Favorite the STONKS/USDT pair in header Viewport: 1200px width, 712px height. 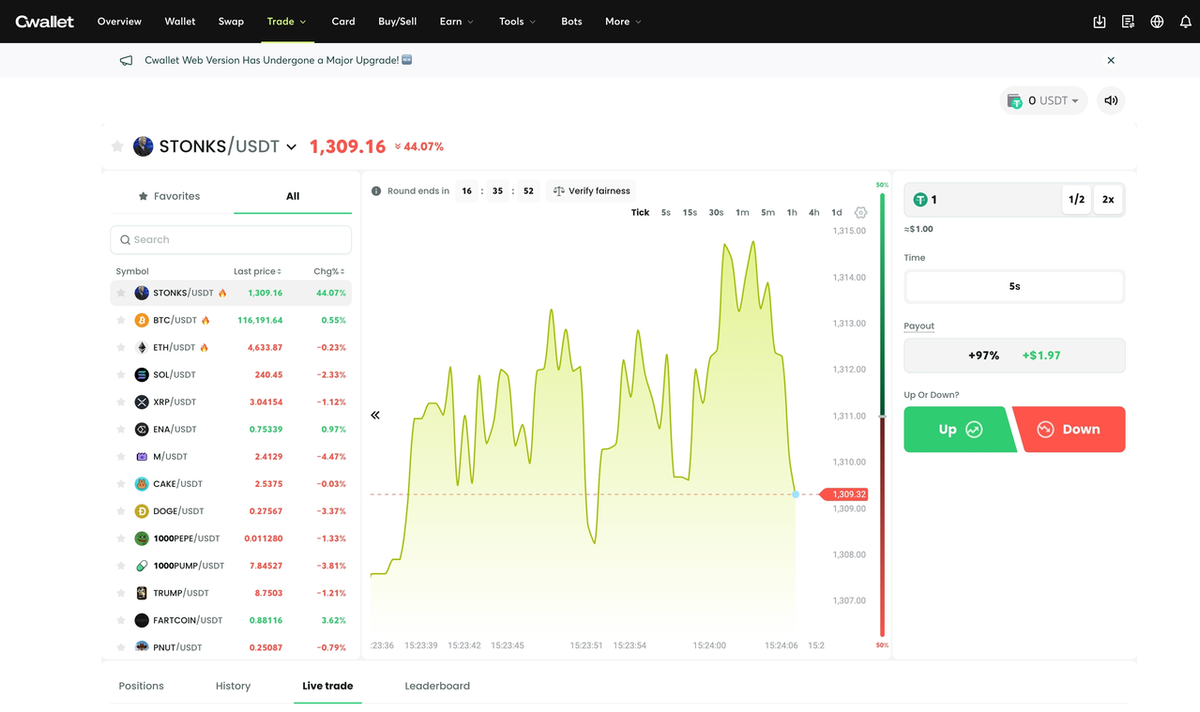(x=117, y=146)
